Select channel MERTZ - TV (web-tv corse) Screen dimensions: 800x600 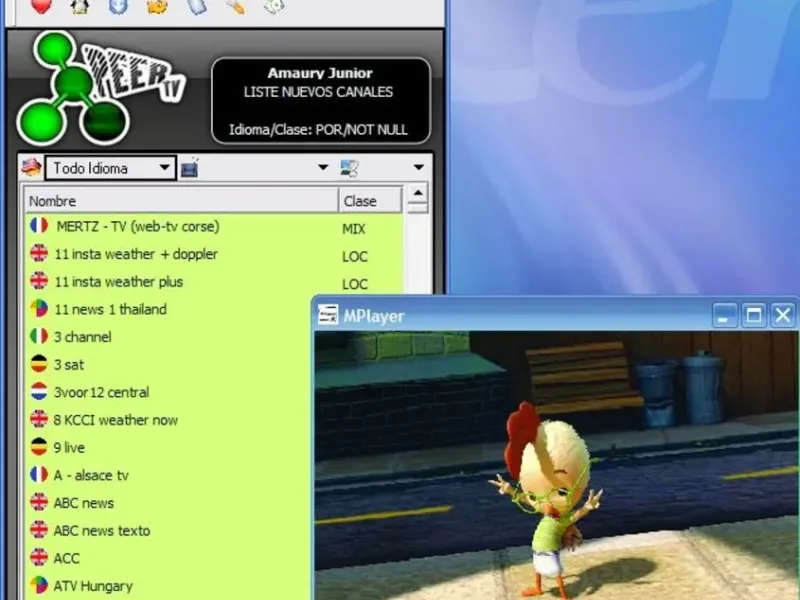point(138,226)
